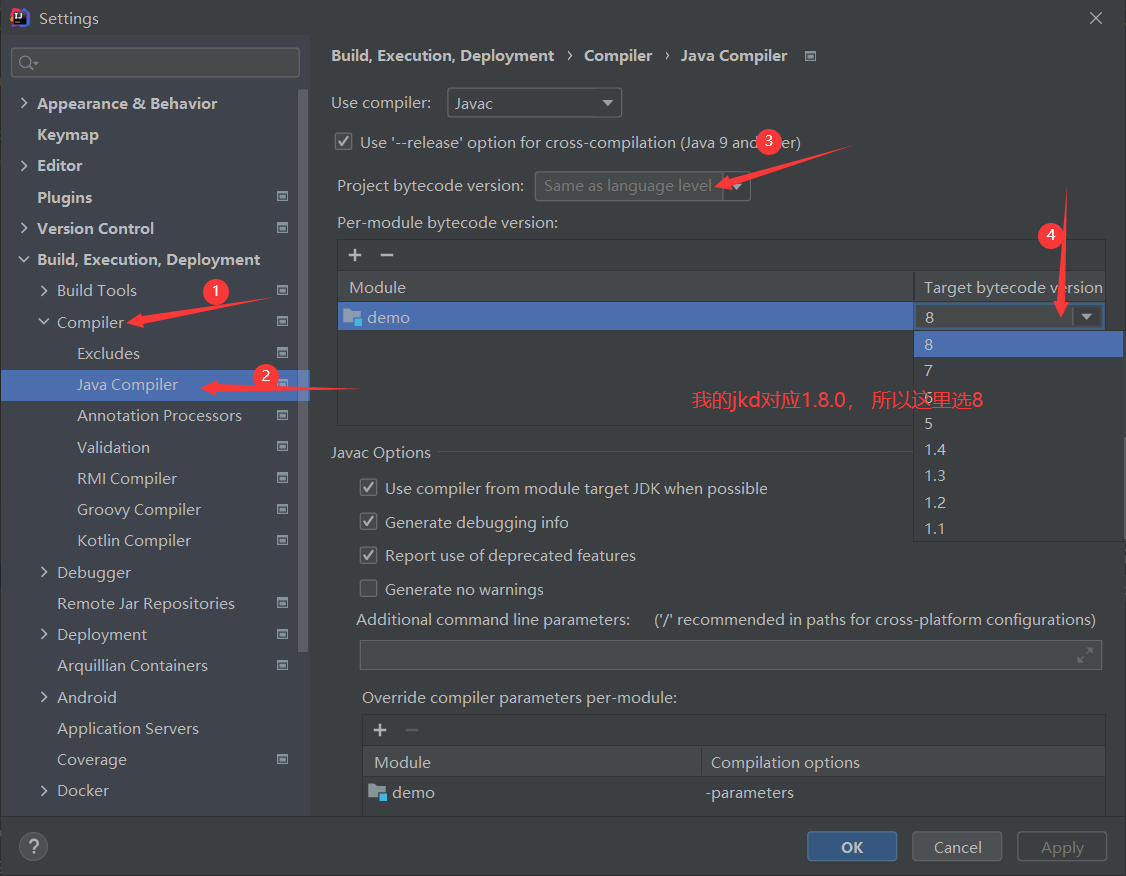The height and width of the screenshot is (876, 1126).
Task: Click the Apply button
Action: click(x=1062, y=847)
